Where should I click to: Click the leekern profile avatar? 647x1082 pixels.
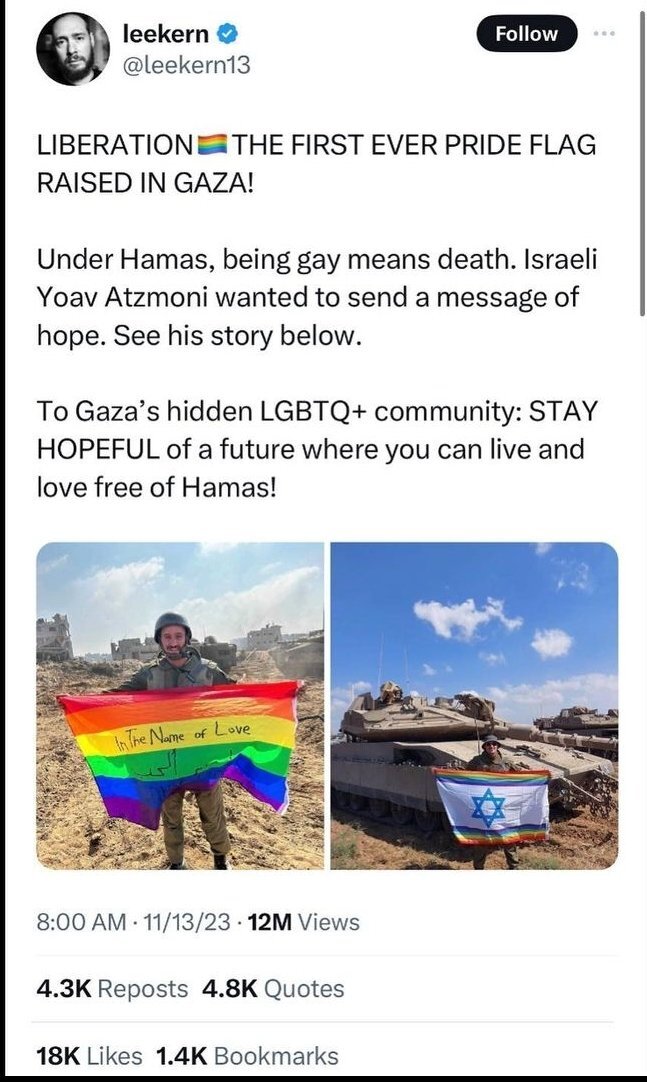coord(72,49)
